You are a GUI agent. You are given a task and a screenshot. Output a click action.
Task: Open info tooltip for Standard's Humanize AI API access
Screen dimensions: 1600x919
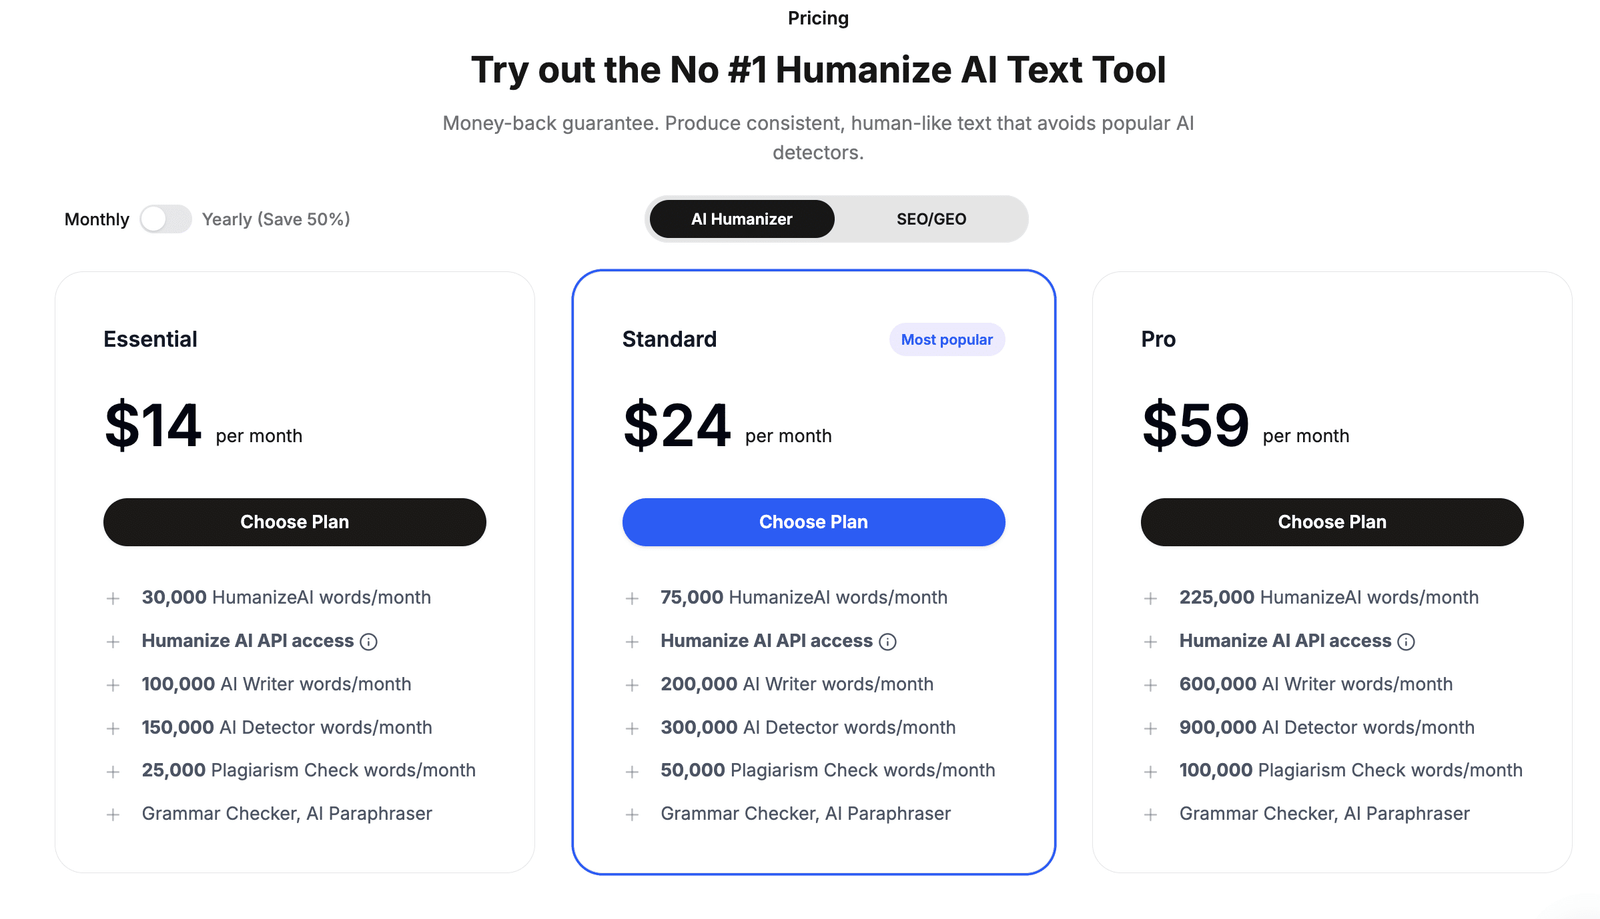pos(889,641)
